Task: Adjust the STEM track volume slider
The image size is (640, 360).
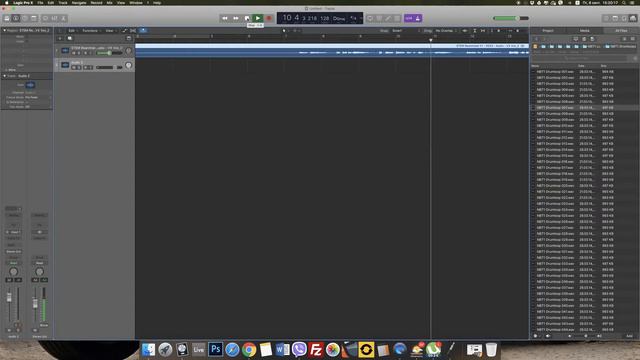Action: point(109,53)
